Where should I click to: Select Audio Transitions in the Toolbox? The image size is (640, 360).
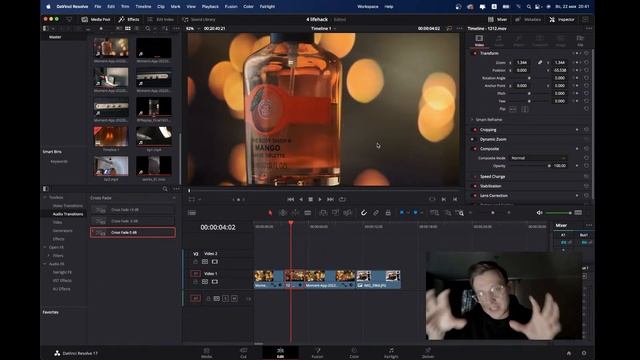tap(68, 214)
